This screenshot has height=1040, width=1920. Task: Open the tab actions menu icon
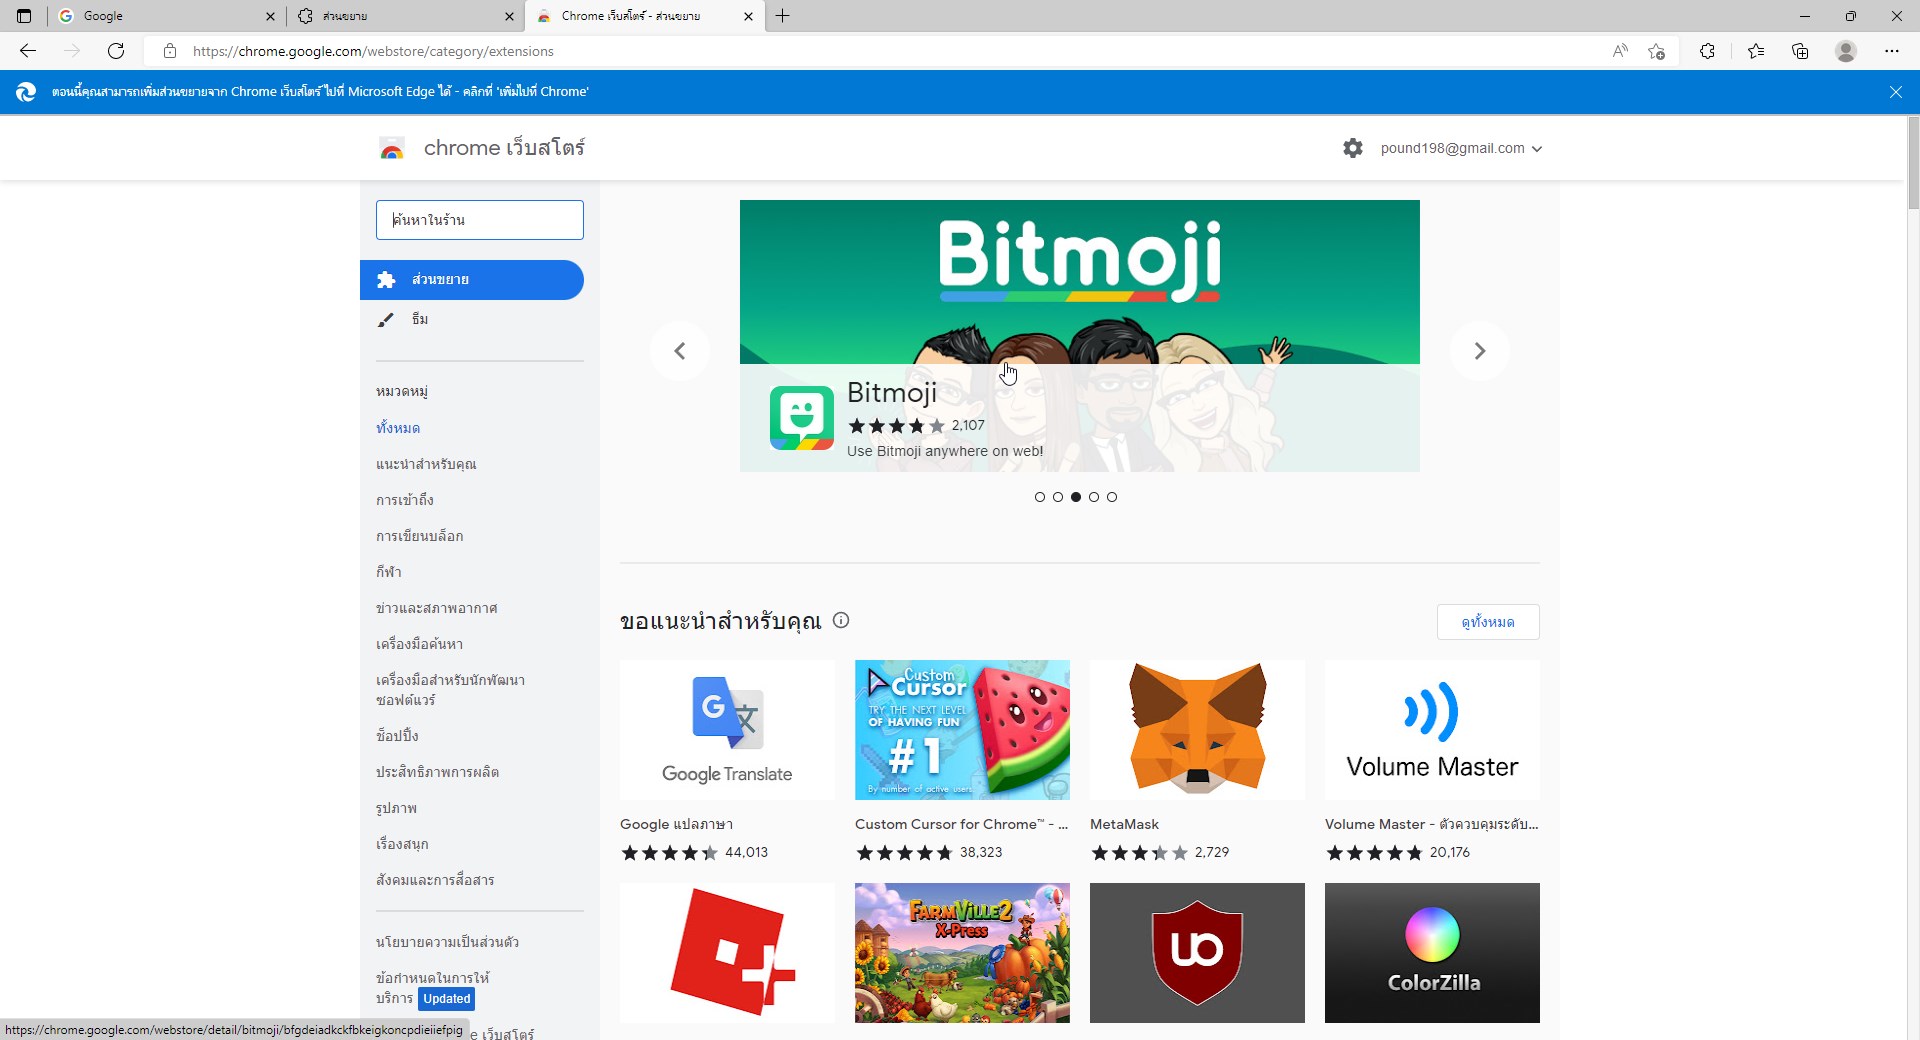pos(24,16)
